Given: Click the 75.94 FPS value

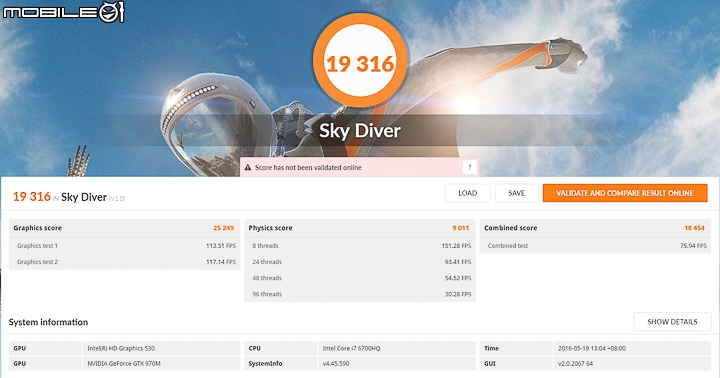Looking at the screenshot, I should click(x=693, y=246).
